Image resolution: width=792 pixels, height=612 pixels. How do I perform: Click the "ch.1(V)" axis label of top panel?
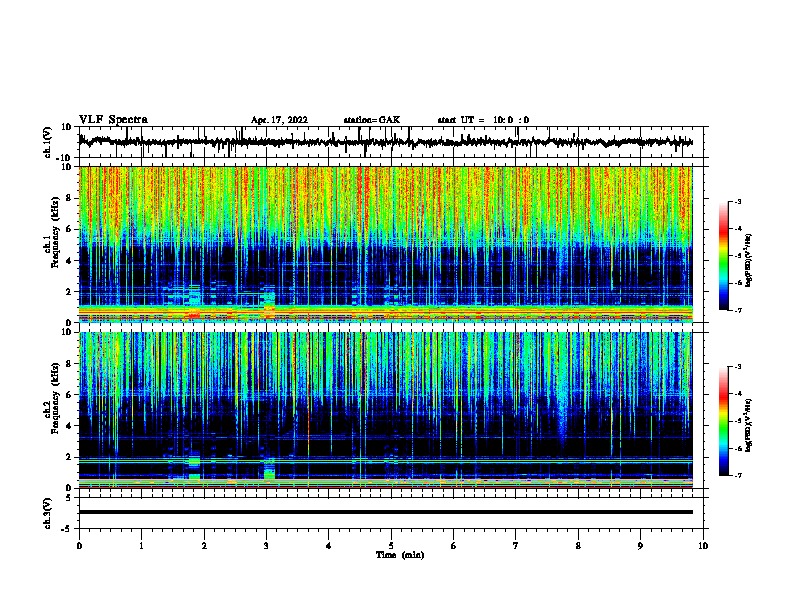coord(48,142)
